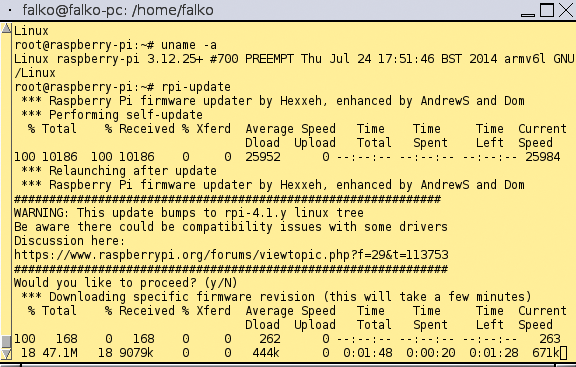Click the average download value '25952'

(x=263, y=157)
